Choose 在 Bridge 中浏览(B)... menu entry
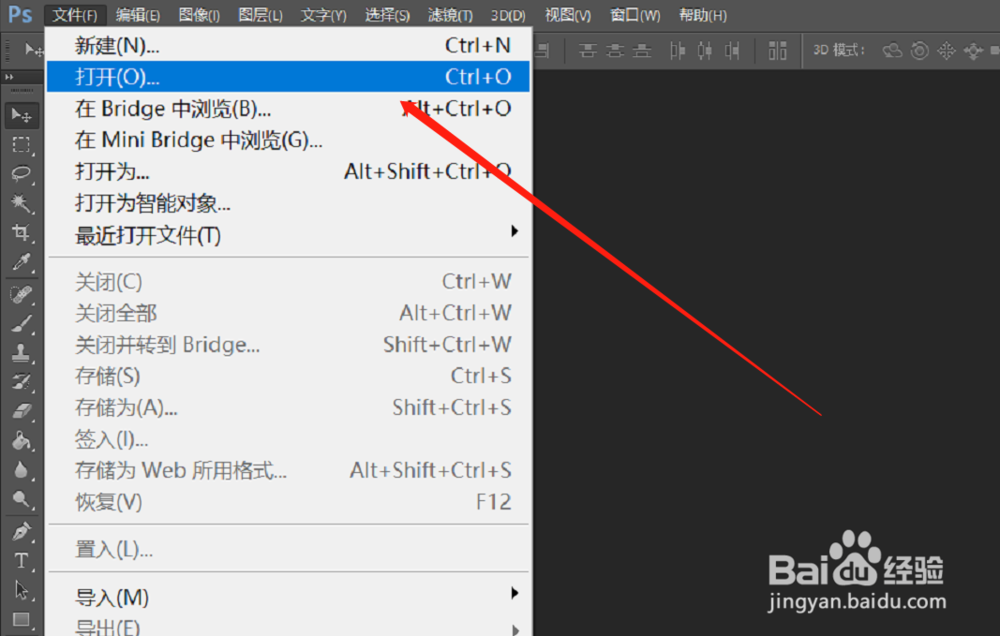 (x=288, y=108)
